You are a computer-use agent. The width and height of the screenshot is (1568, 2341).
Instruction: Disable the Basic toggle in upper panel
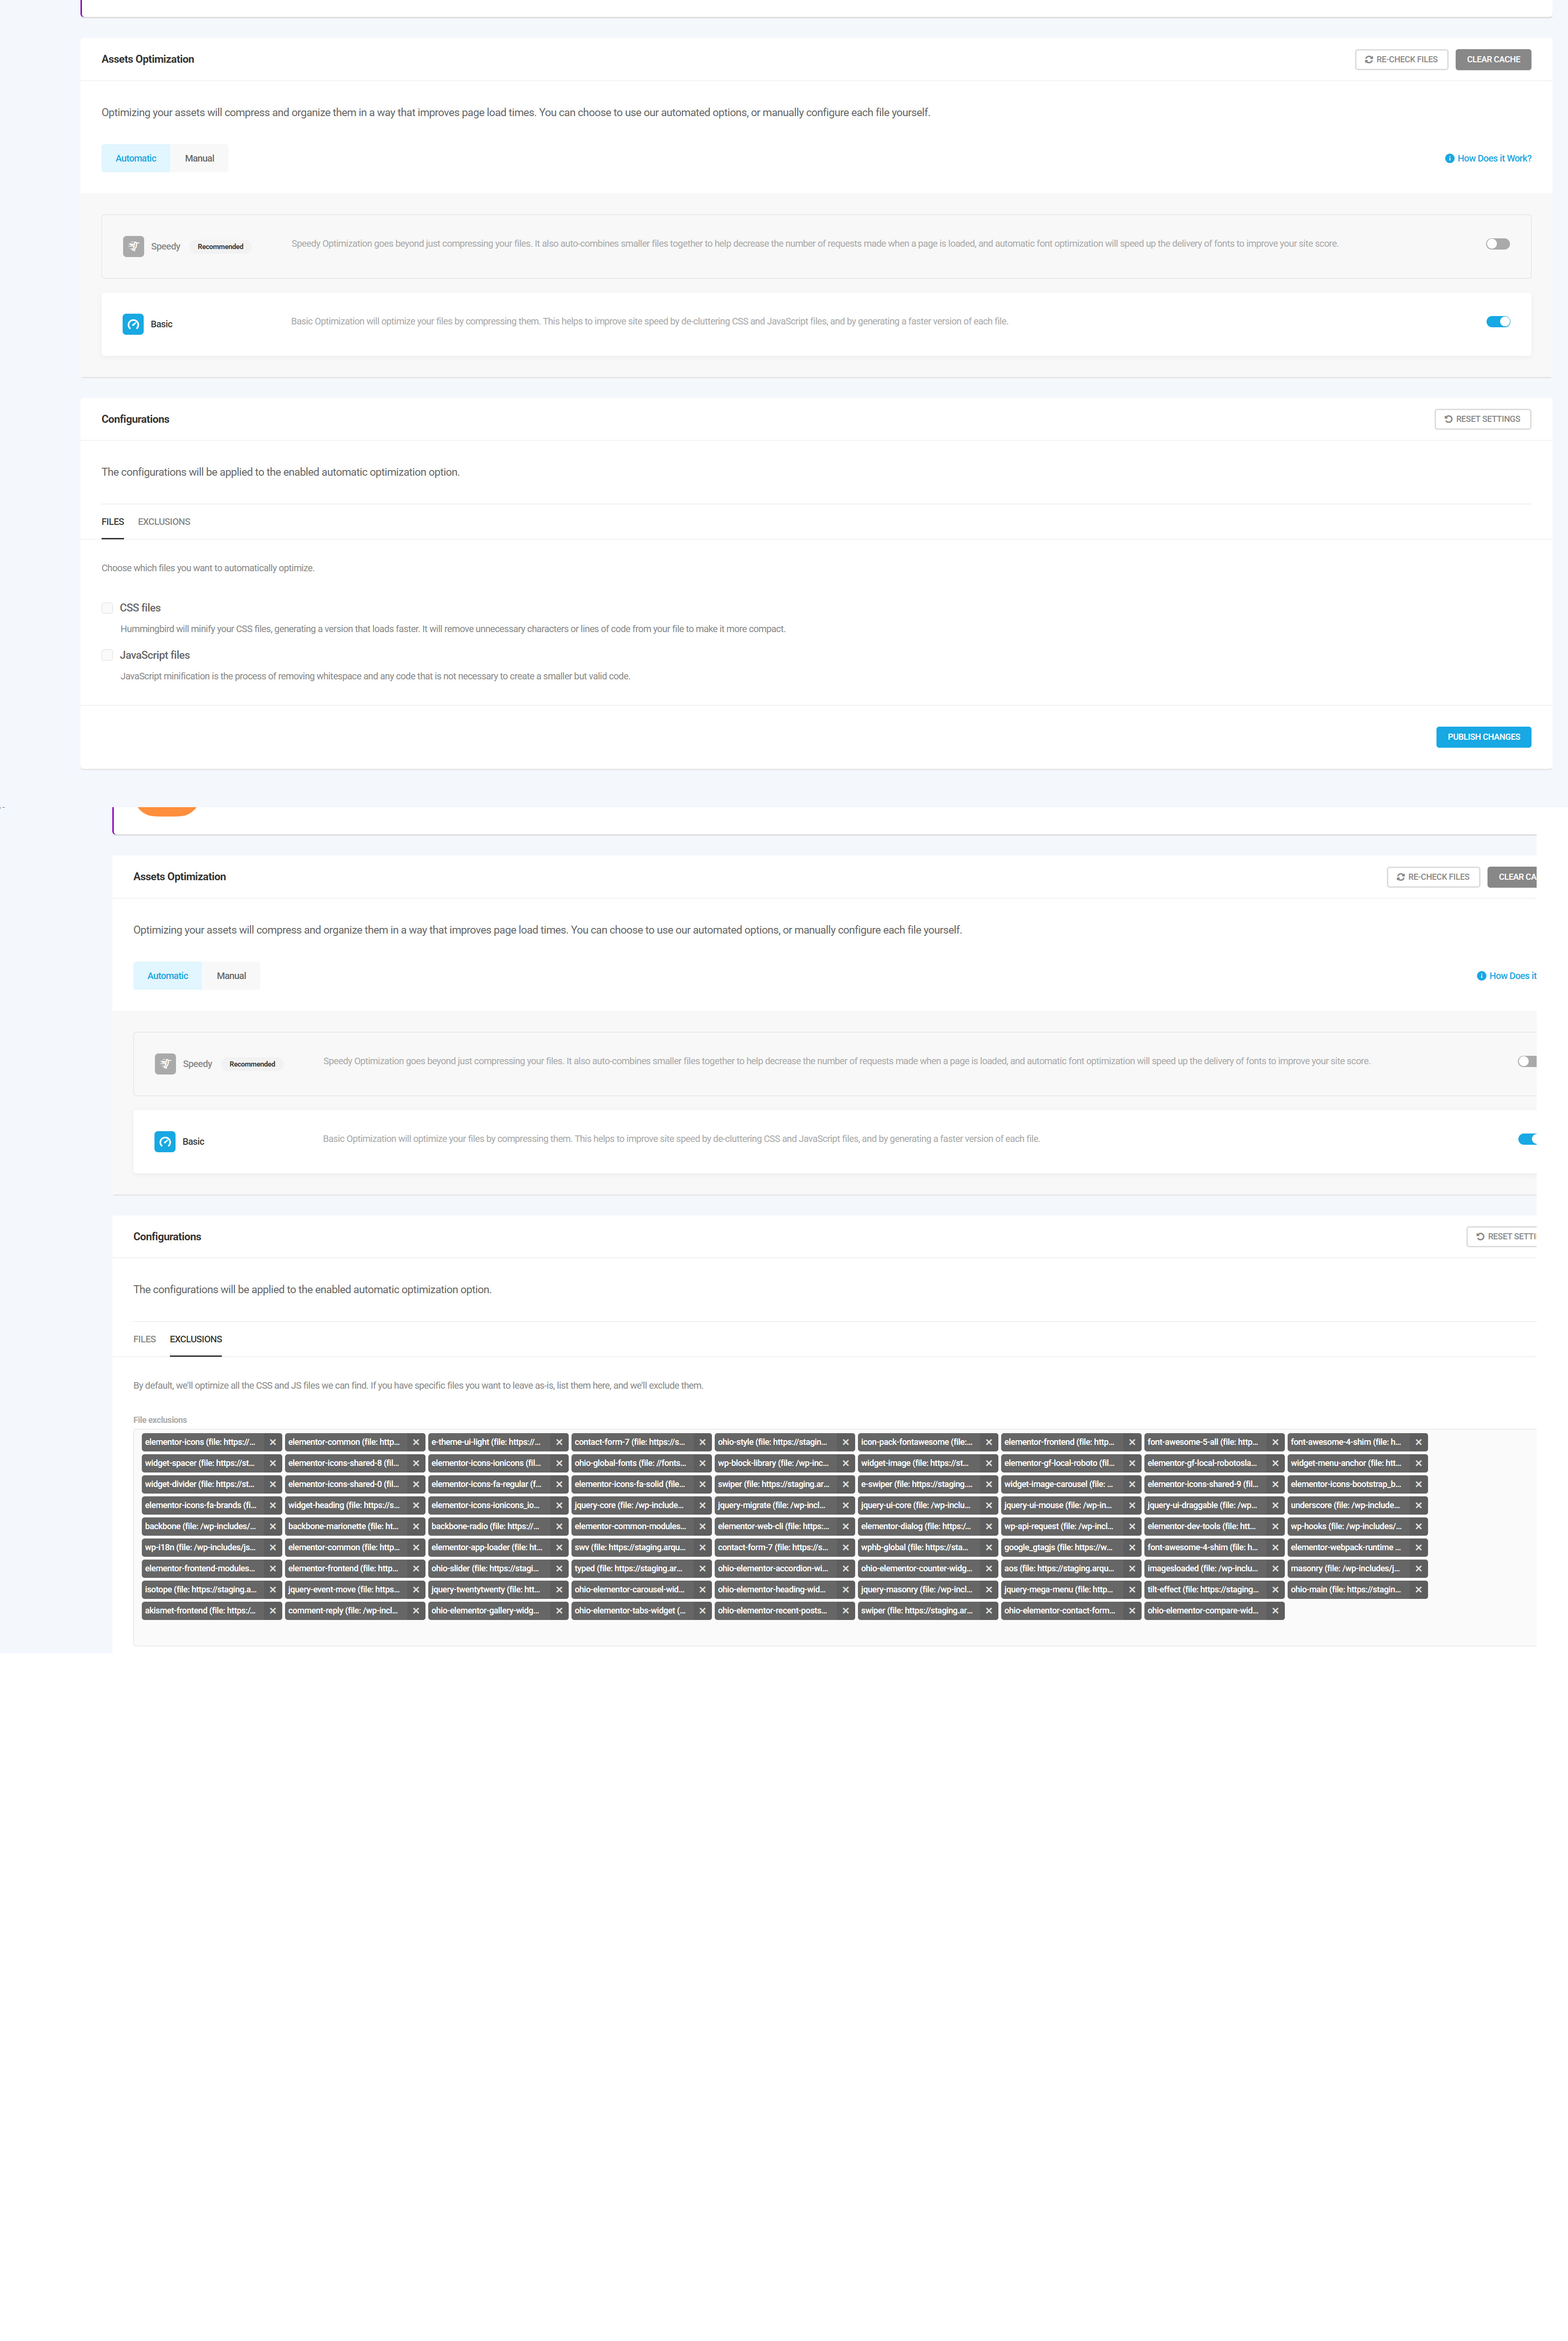pyautogui.click(x=1497, y=322)
